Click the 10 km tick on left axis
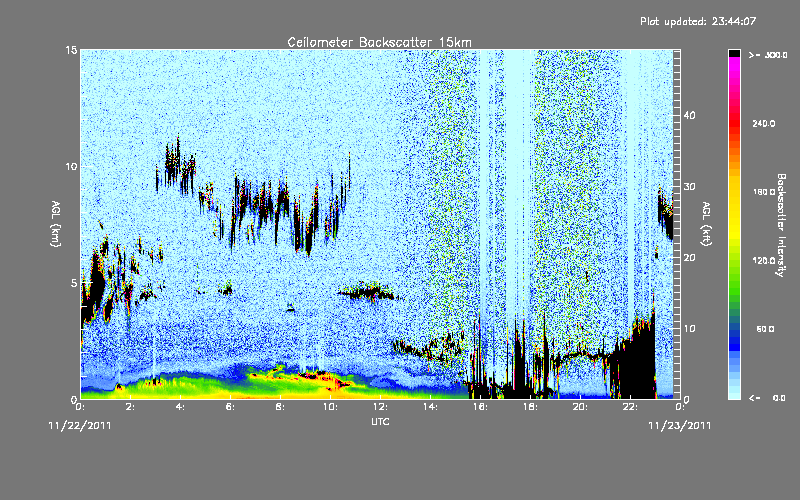800x500 pixels. point(71,166)
